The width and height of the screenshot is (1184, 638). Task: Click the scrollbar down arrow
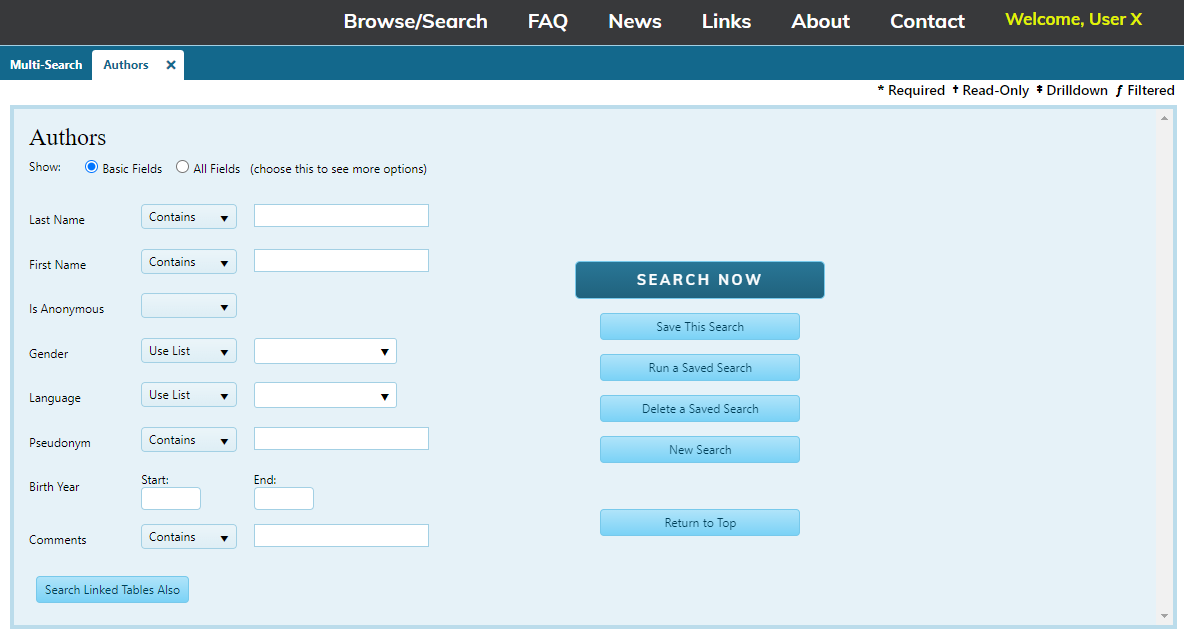[1164, 616]
